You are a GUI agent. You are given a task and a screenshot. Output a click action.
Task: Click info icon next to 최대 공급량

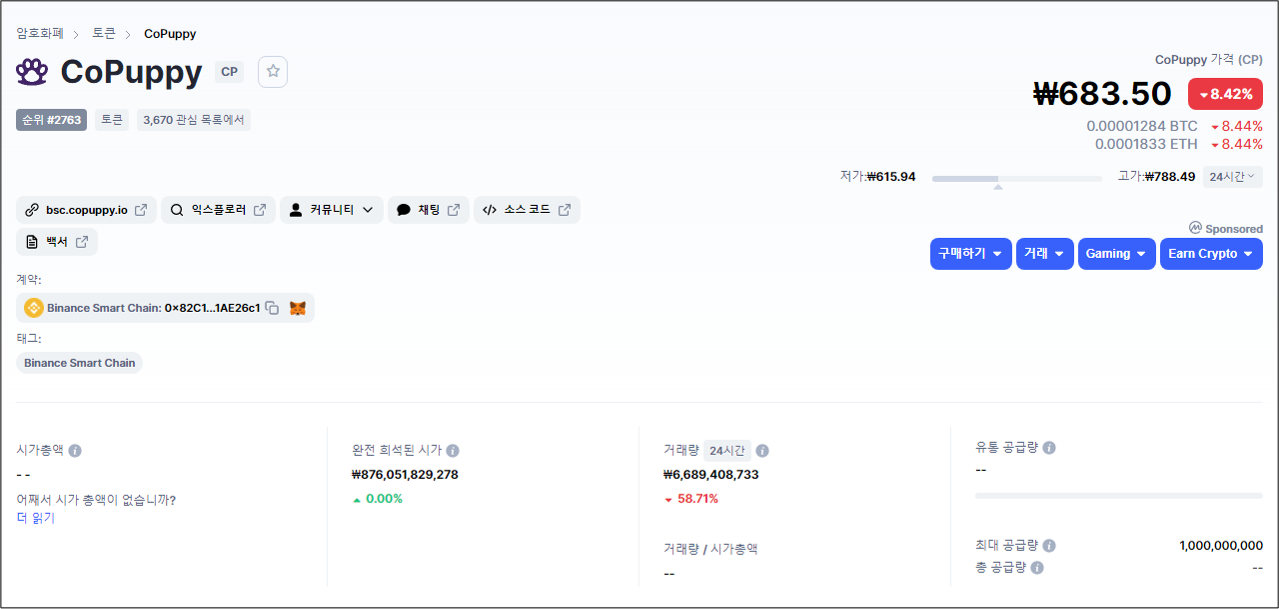[1049, 546]
